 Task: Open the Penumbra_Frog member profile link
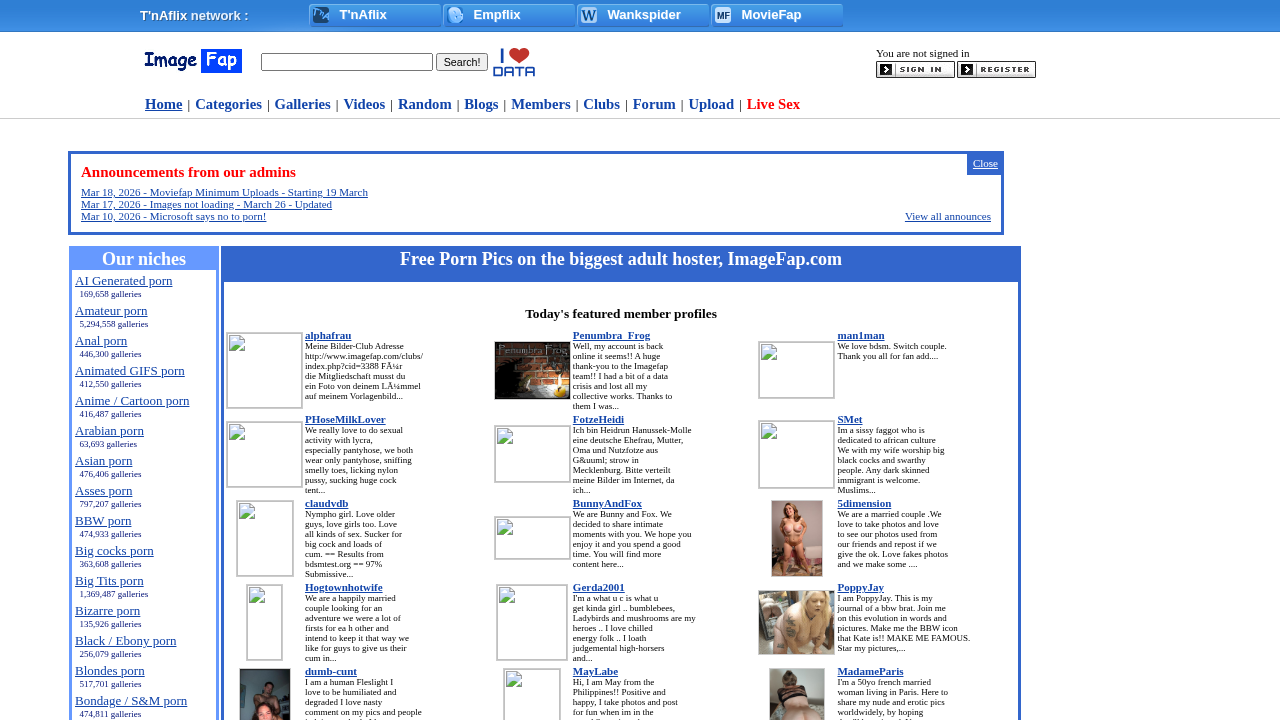611,335
